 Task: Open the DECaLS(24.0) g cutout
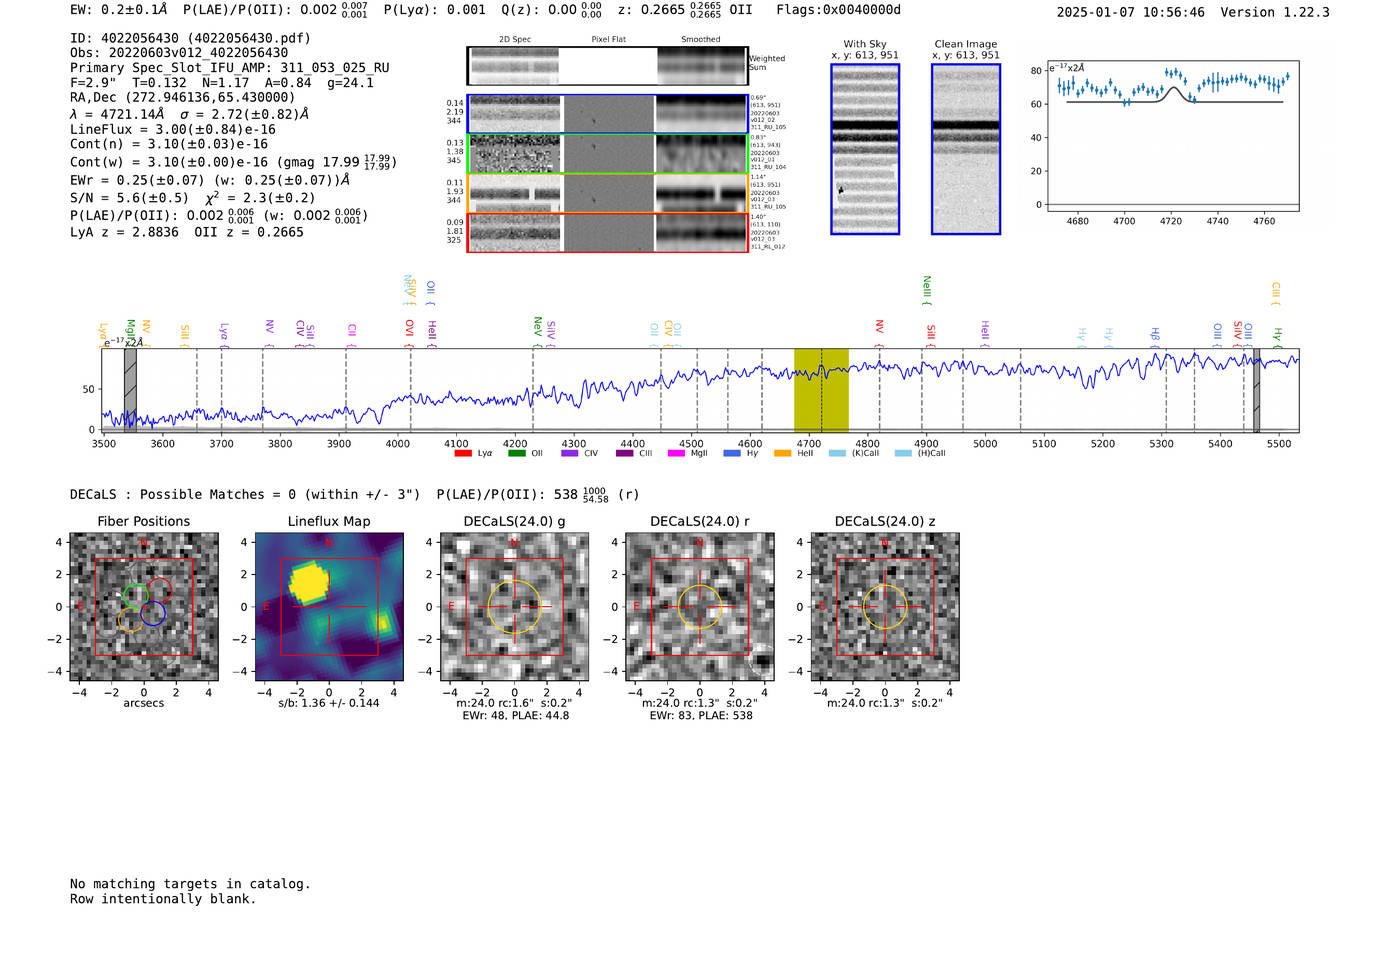(515, 607)
